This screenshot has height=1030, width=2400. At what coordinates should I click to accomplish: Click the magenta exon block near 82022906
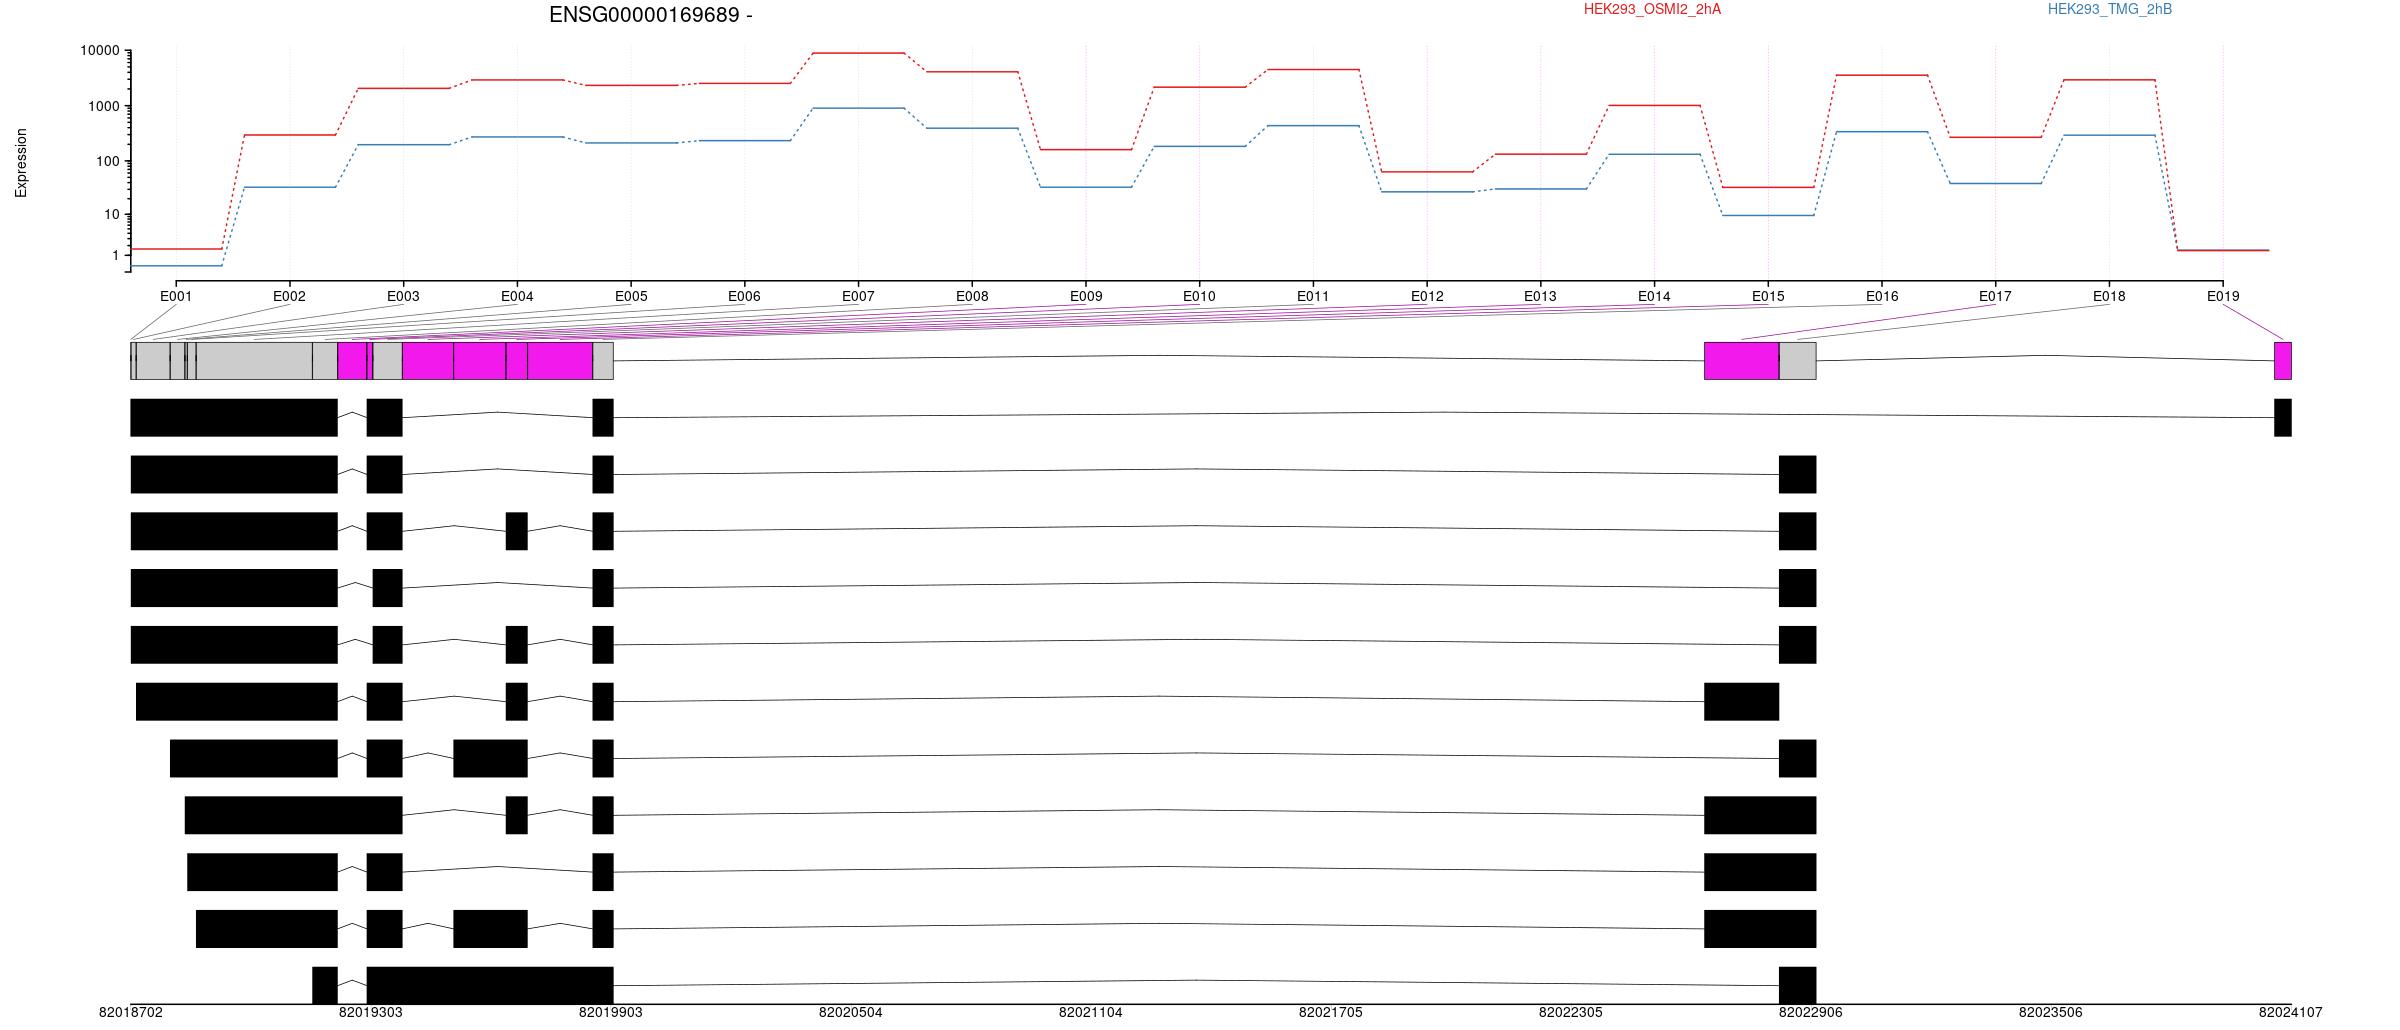[x=1742, y=361]
